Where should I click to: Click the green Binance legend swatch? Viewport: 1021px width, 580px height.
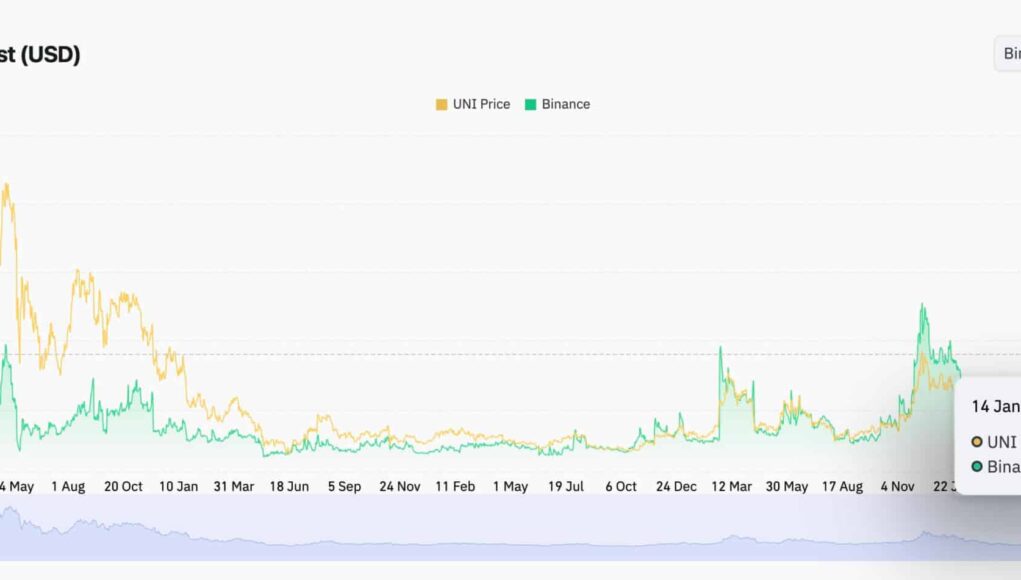click(531, 104)
